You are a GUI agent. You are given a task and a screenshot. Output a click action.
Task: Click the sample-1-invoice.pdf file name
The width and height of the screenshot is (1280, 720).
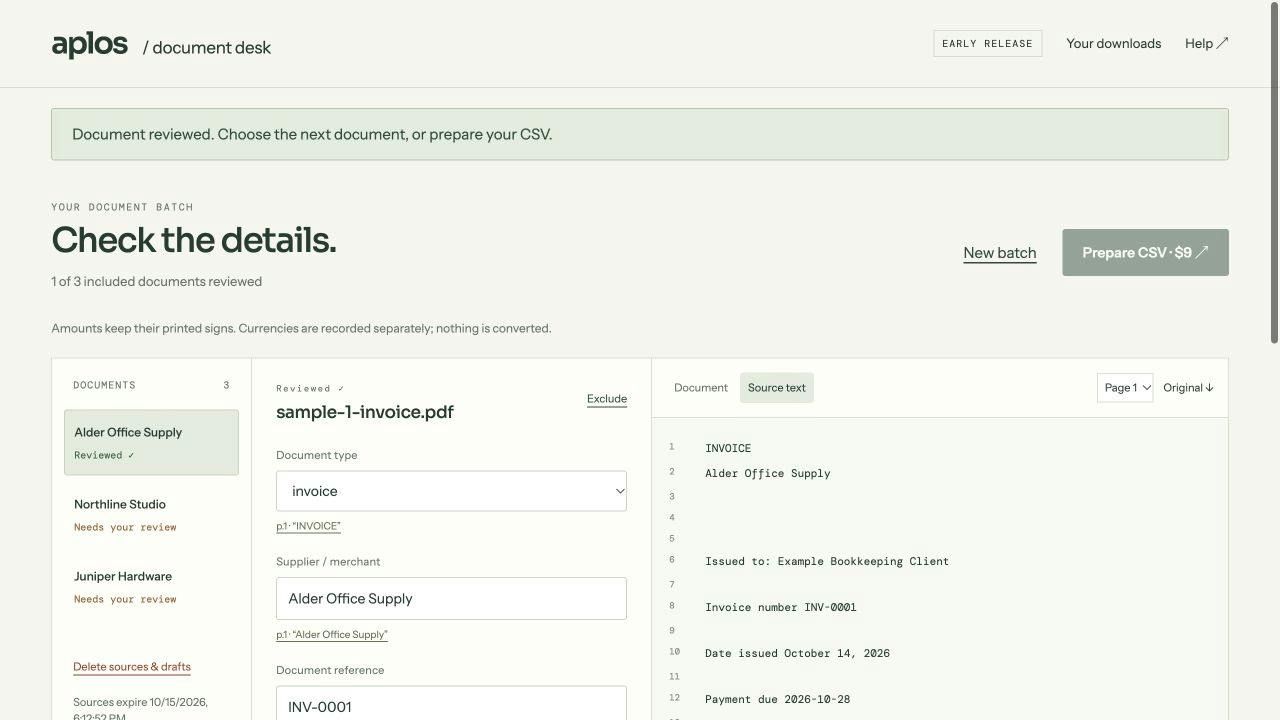point(365,412)
